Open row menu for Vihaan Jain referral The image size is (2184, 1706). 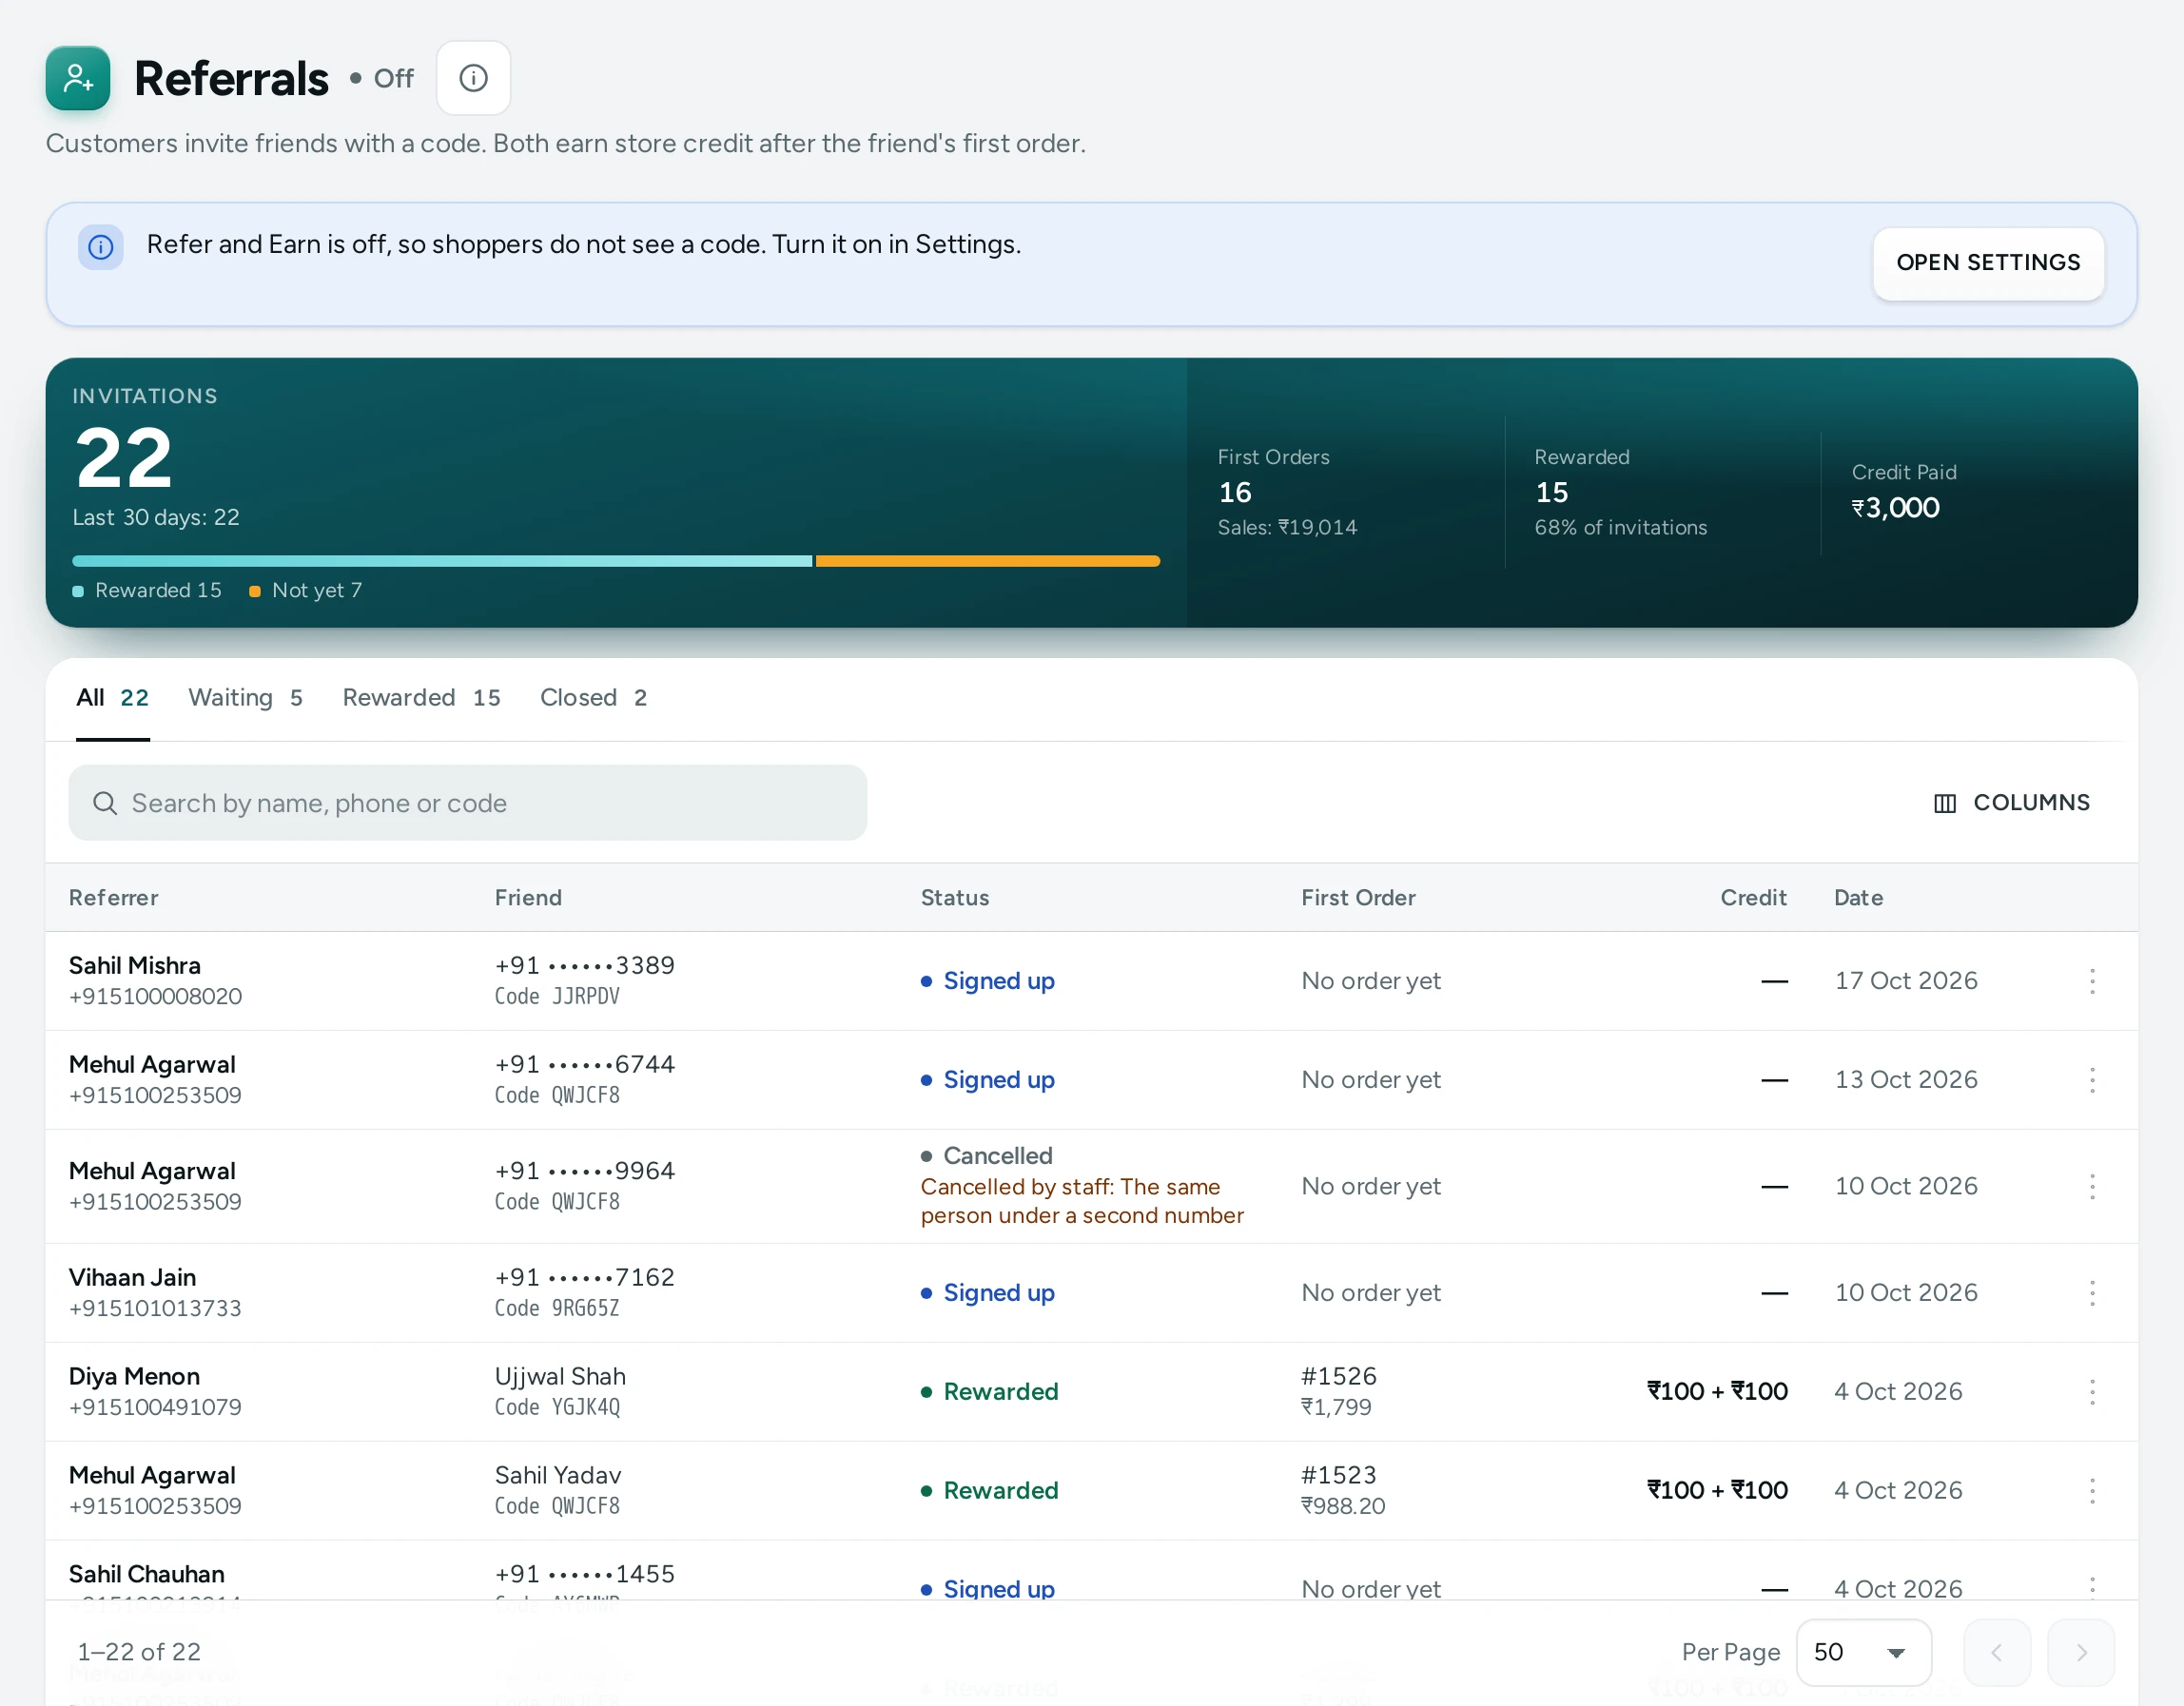coord(2092,1293)
